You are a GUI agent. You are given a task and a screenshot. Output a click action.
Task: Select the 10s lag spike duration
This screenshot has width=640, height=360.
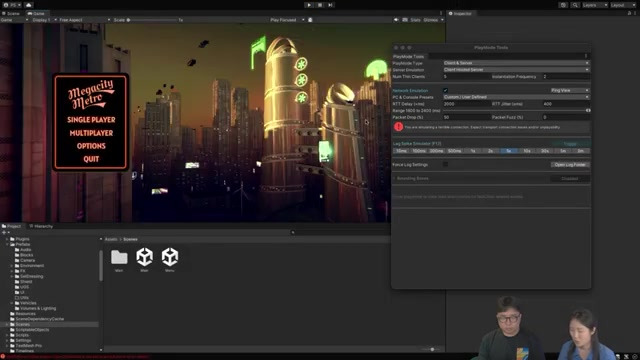pos(527,151)
